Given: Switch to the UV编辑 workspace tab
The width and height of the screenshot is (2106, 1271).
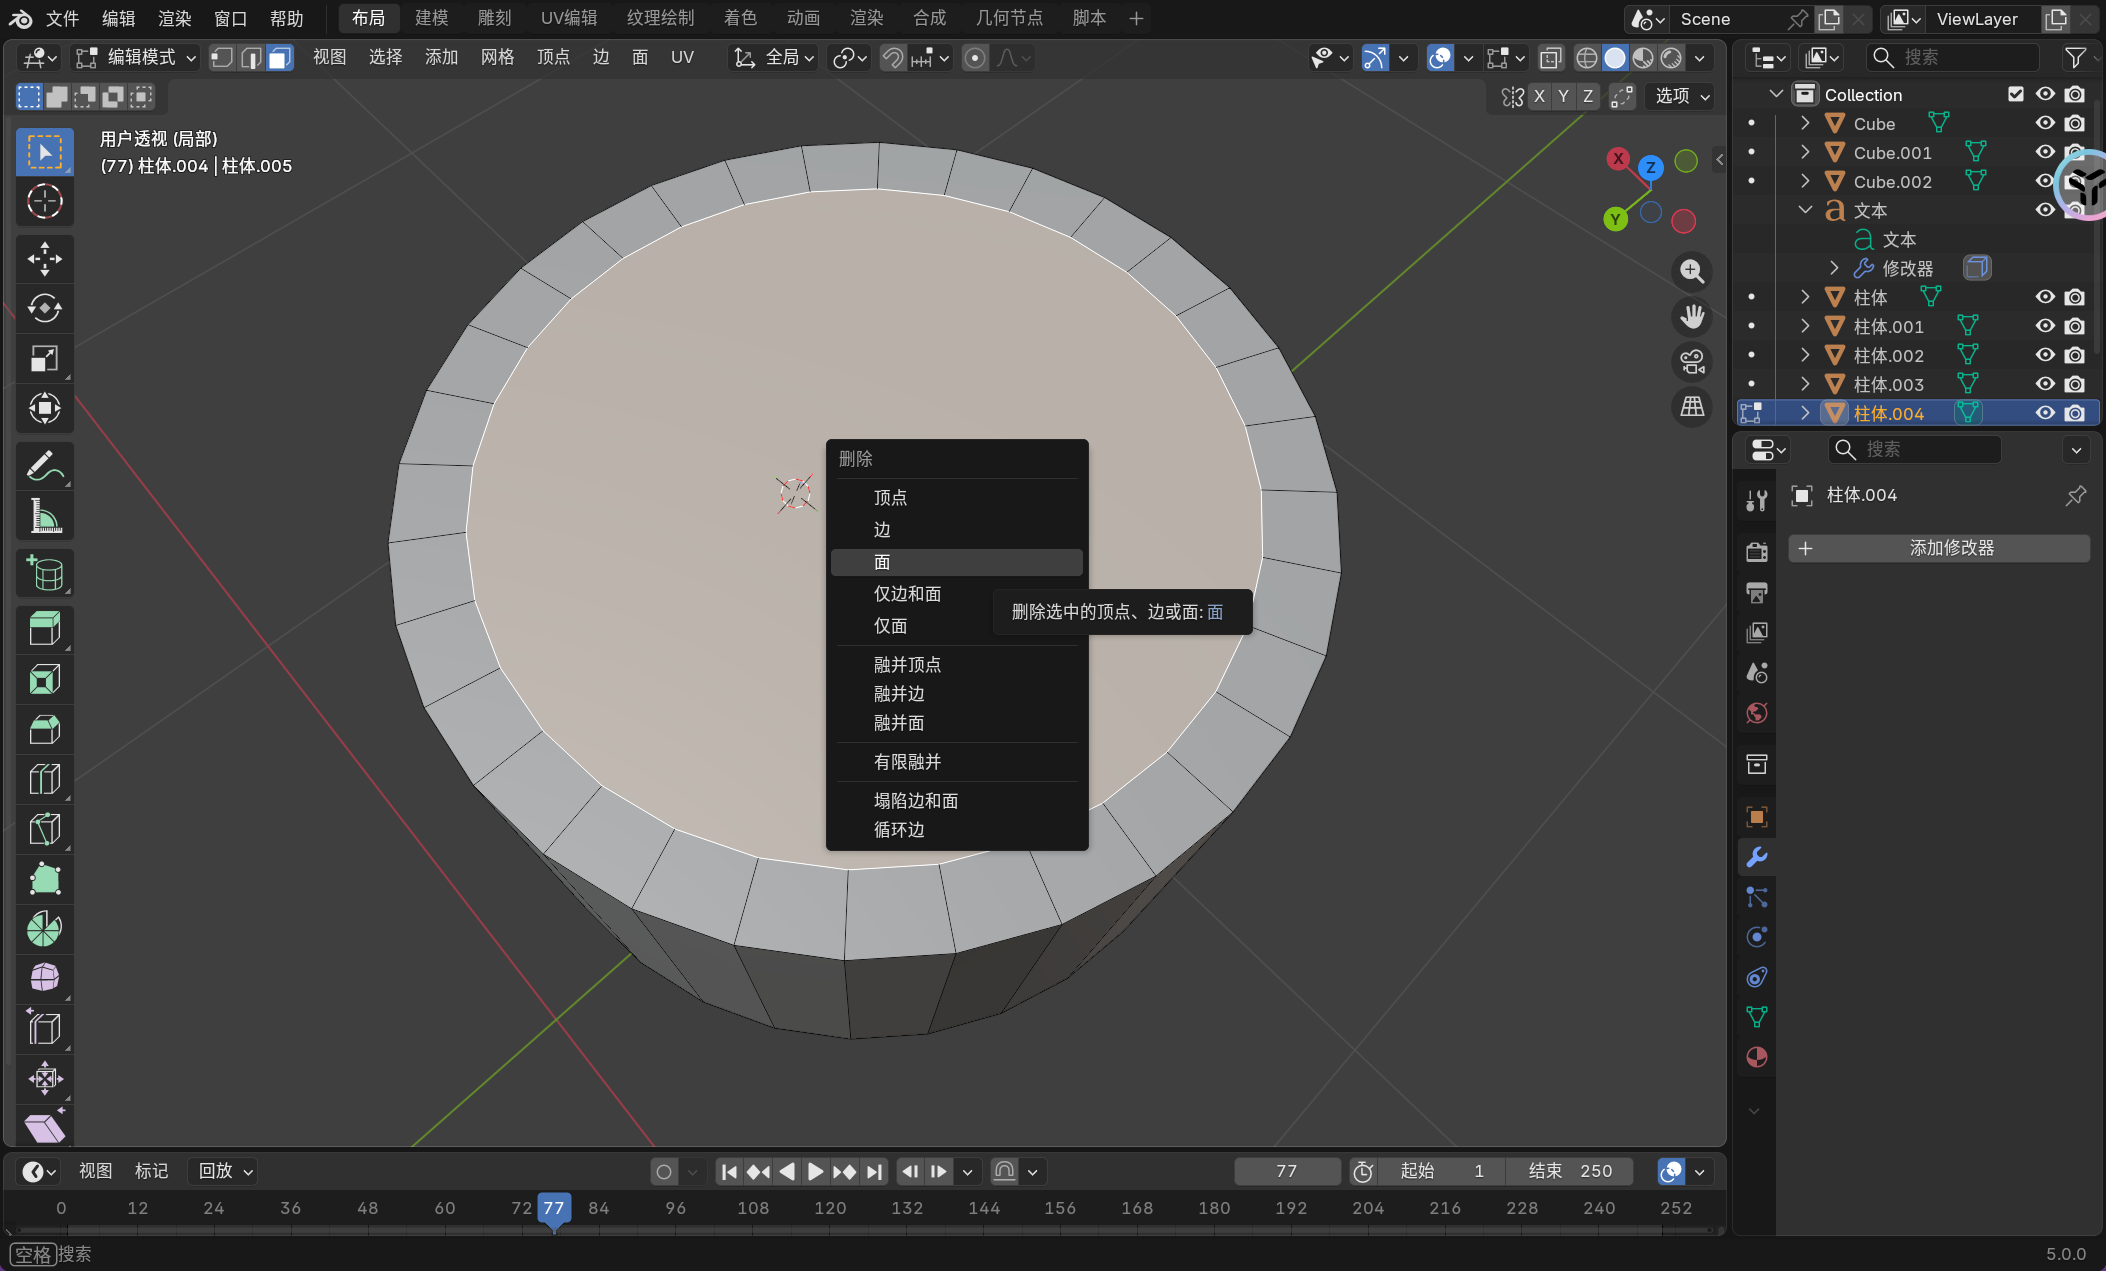Looking at the screenshot, I should pos(568,18).
